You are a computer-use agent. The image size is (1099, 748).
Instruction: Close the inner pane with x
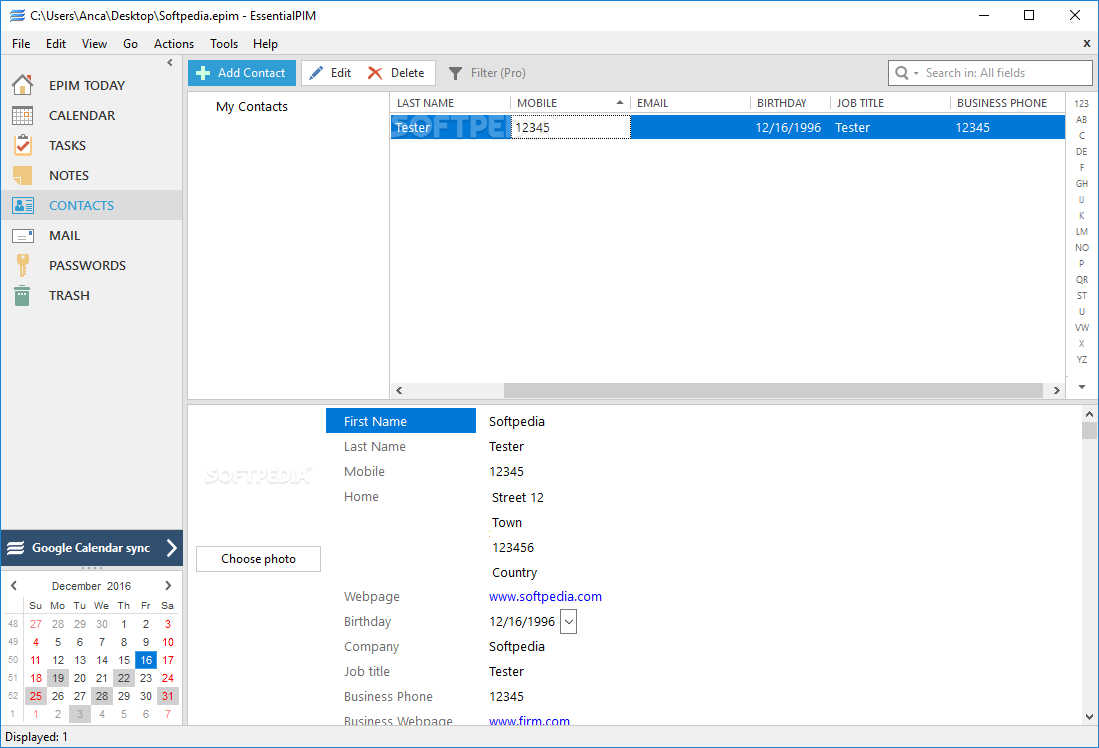(x=1086, y=43)
